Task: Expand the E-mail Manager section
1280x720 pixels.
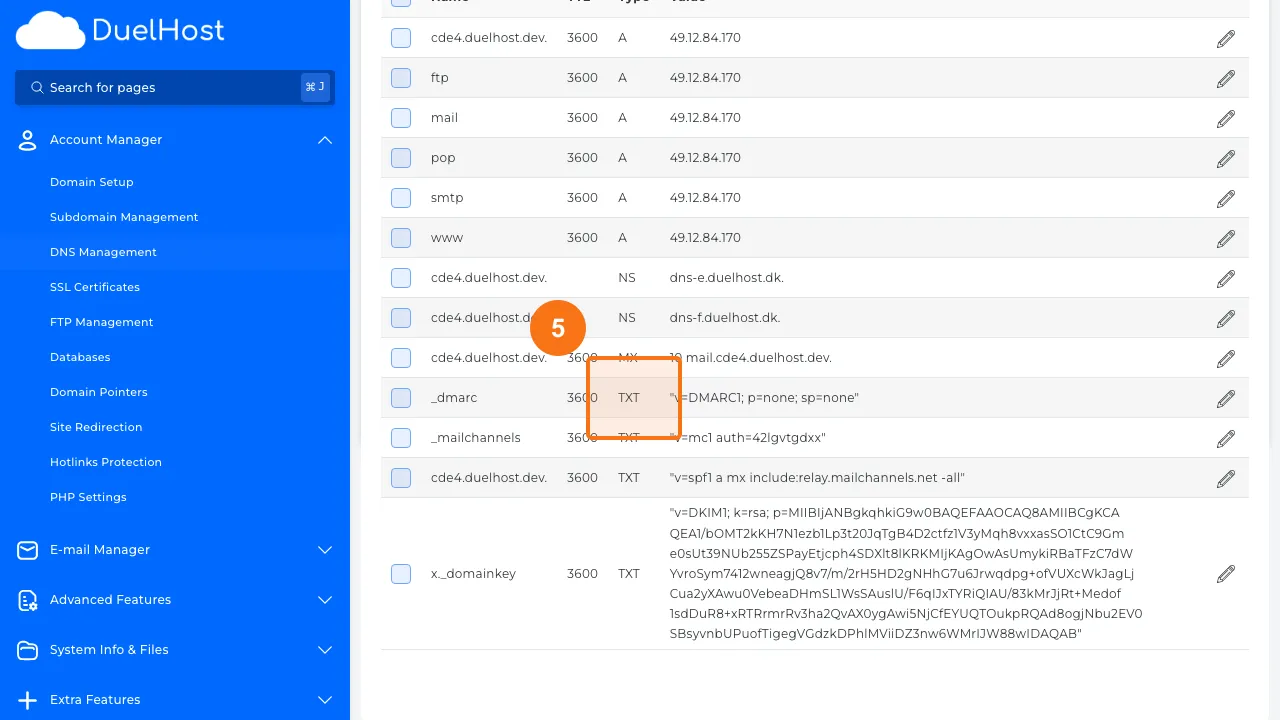Action: point(324,550)
